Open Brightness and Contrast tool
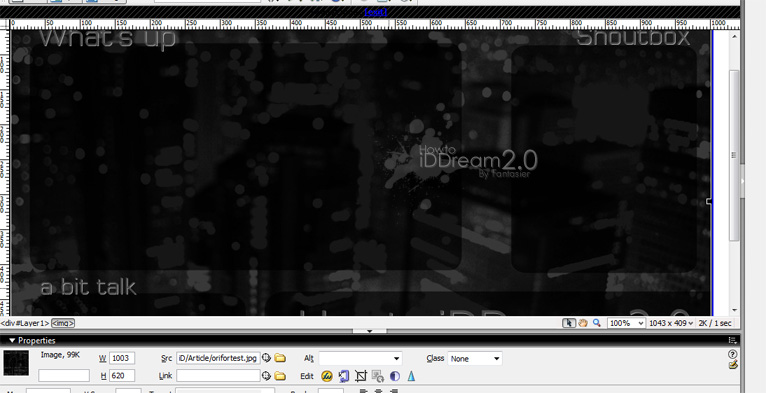766x393 pixels. [395, 376]
